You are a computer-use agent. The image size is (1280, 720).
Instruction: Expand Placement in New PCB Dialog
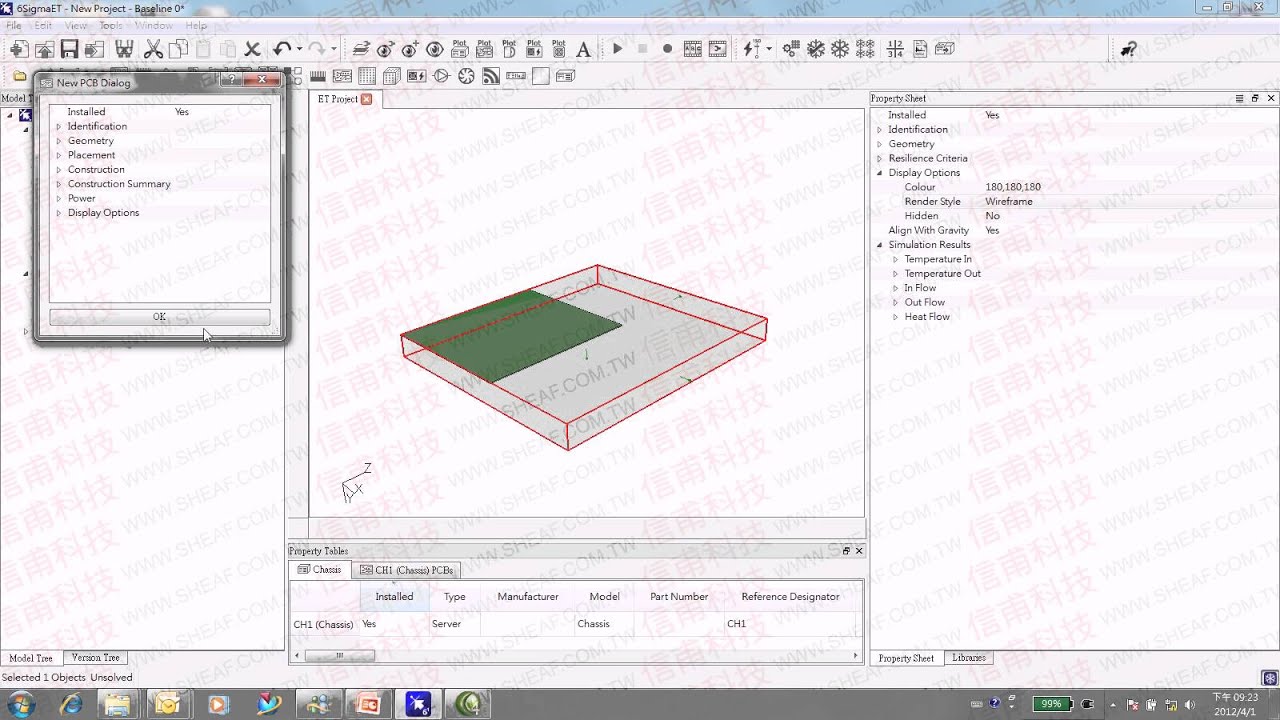click(x=59, y=155)
